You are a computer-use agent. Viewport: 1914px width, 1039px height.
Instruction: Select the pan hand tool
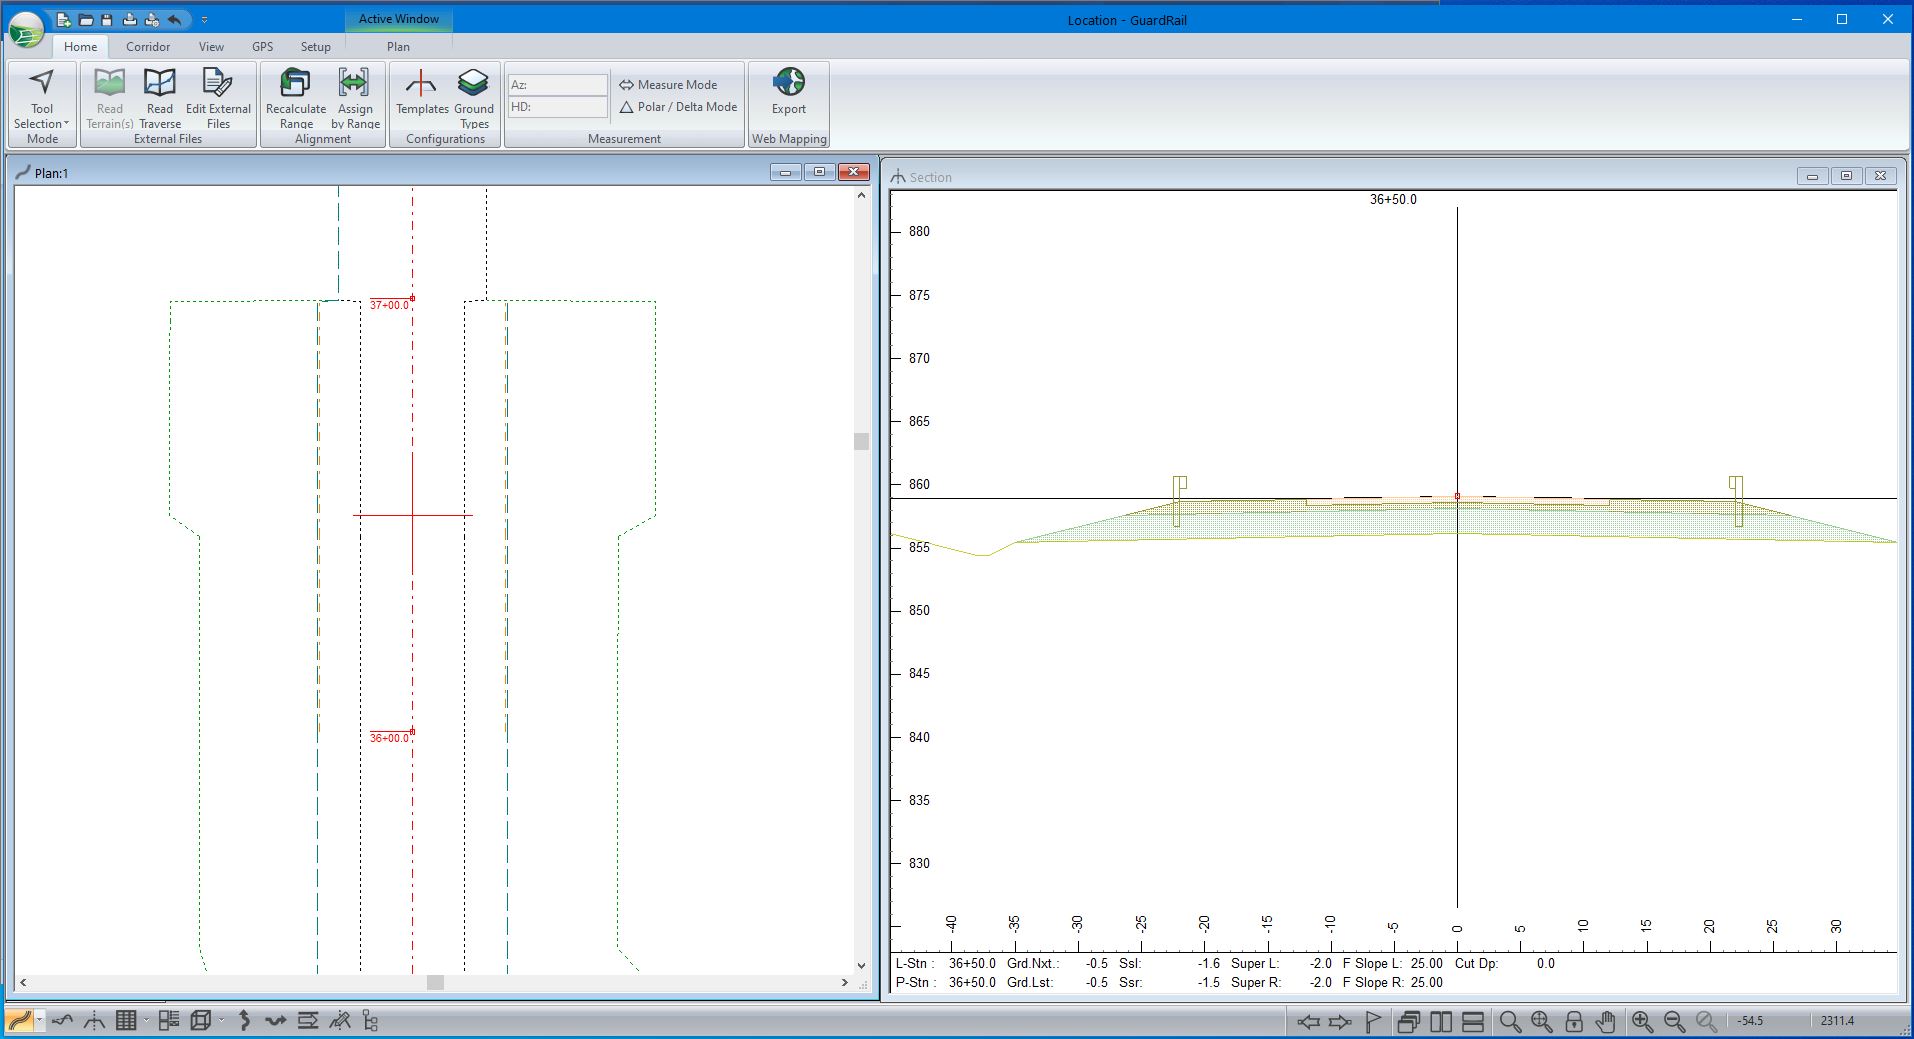[1606, 1022]
